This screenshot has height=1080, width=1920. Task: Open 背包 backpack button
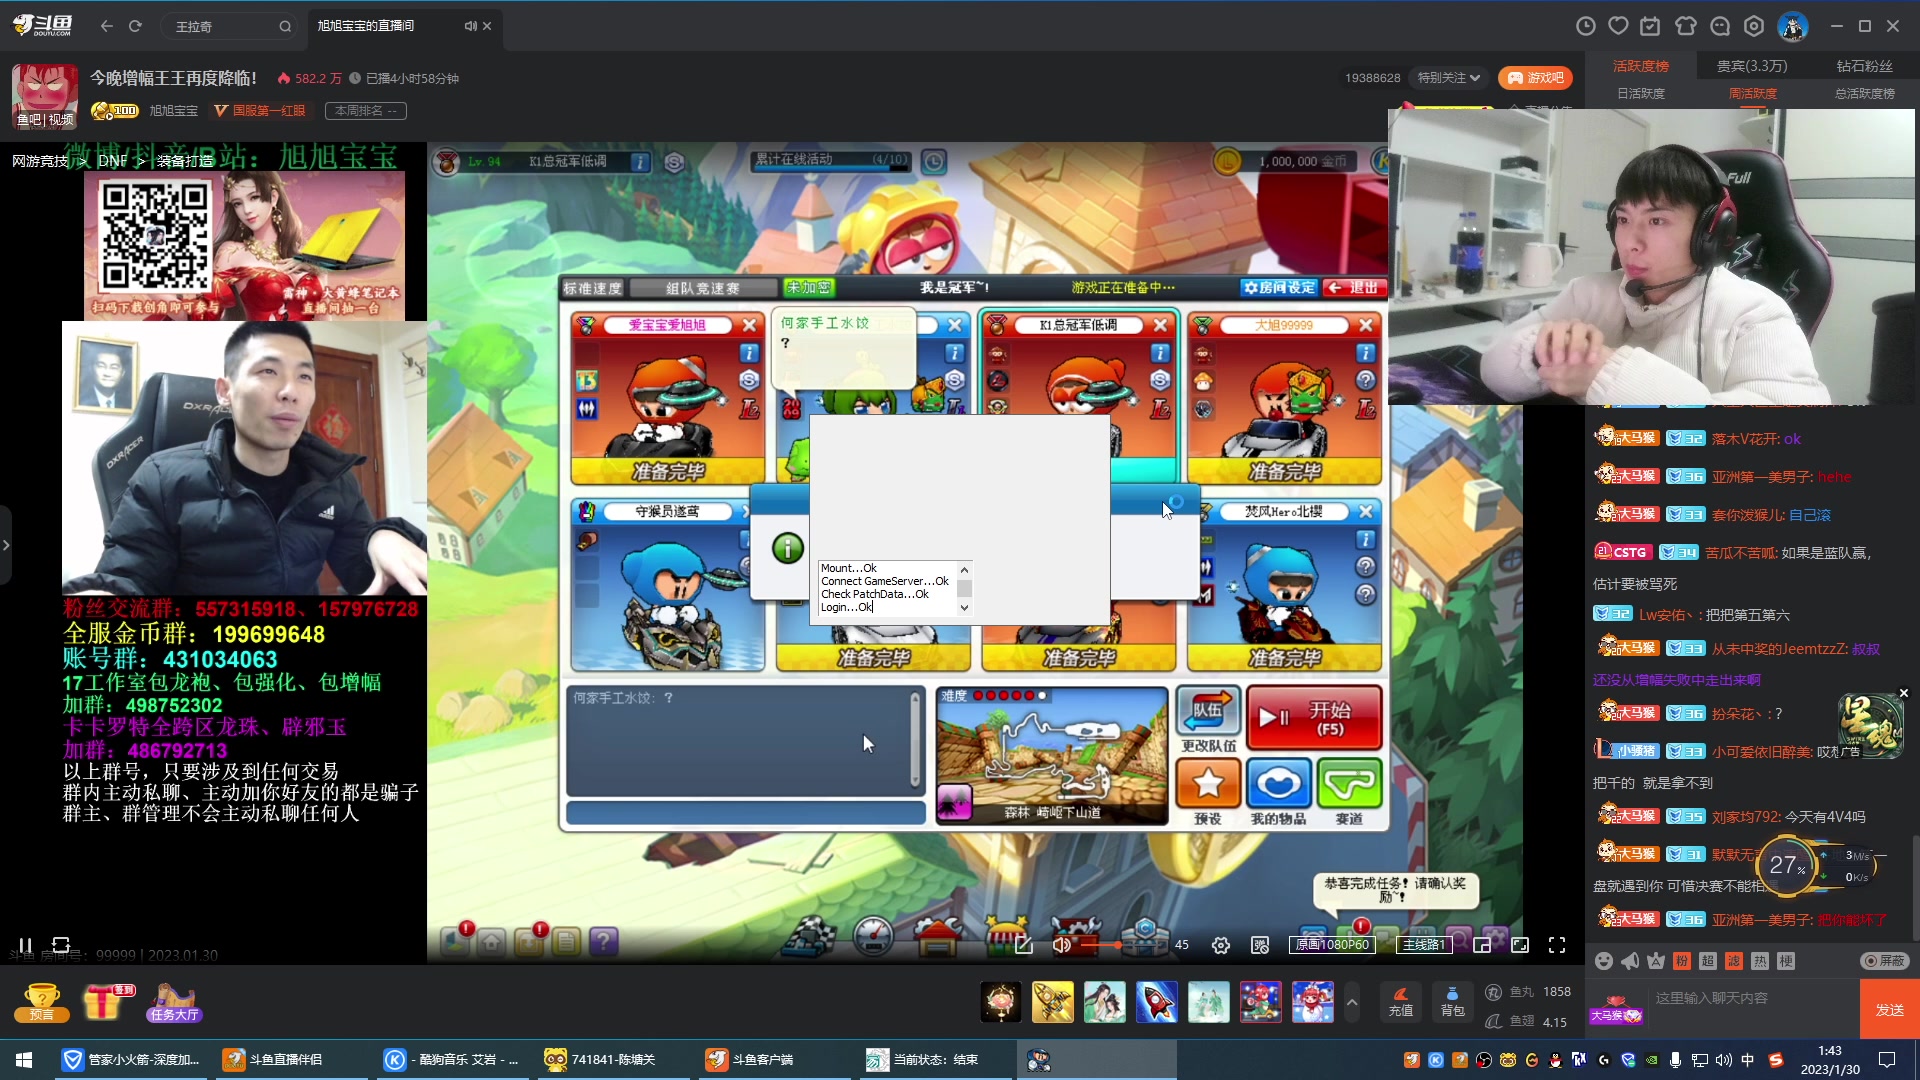pos(1453,1002)
